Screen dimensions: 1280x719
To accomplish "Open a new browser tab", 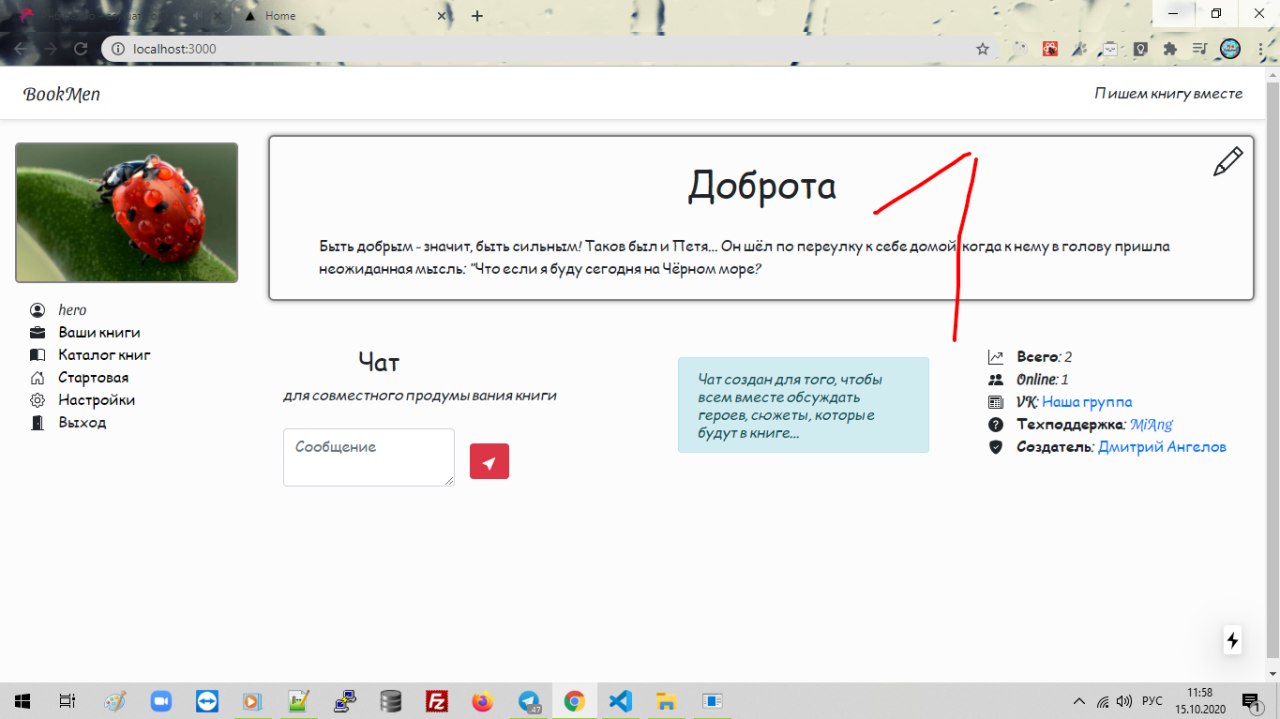I will coord(477,16).
